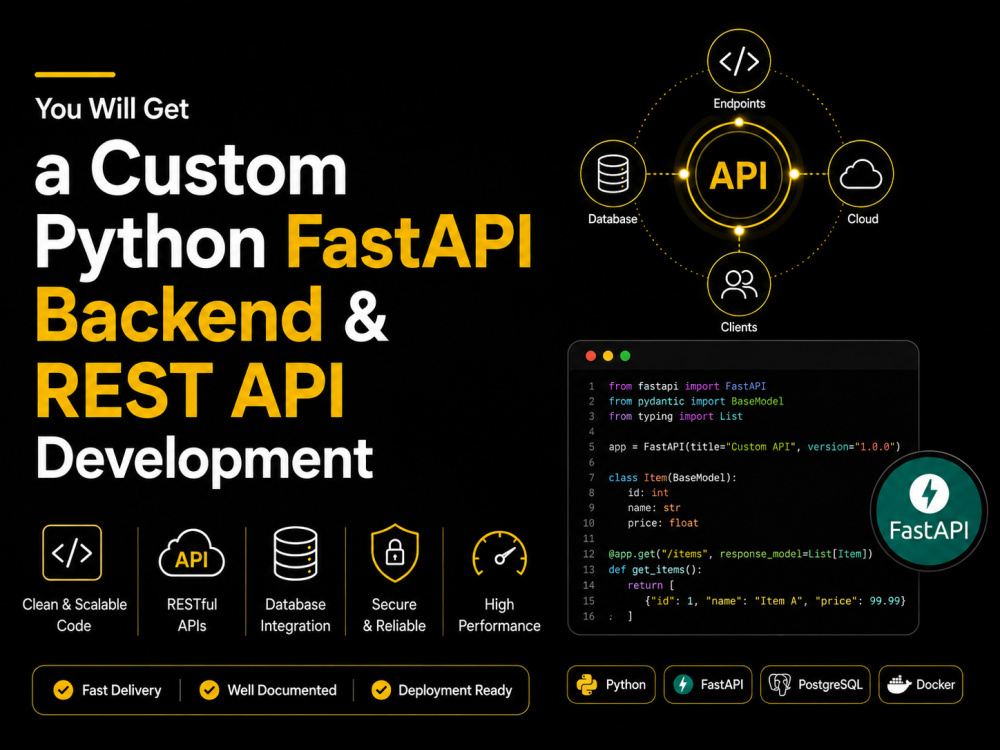
Task: Click 'Database Integration' caption
Action: 295,615
